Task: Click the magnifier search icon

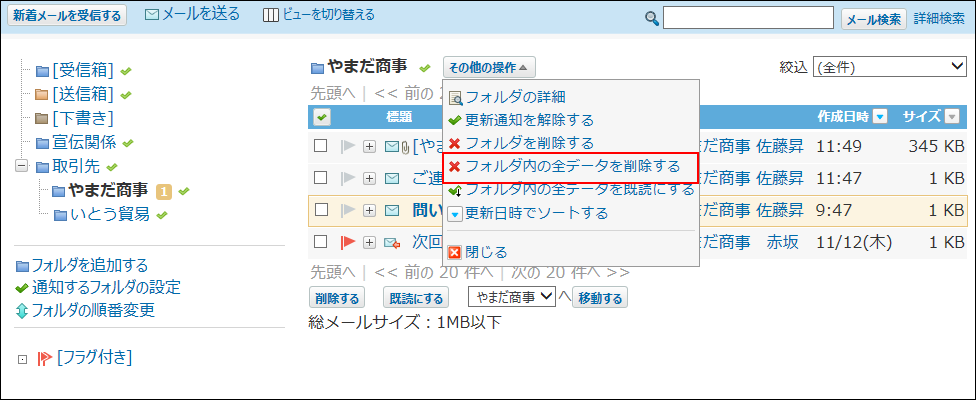Action: point(652,19)
